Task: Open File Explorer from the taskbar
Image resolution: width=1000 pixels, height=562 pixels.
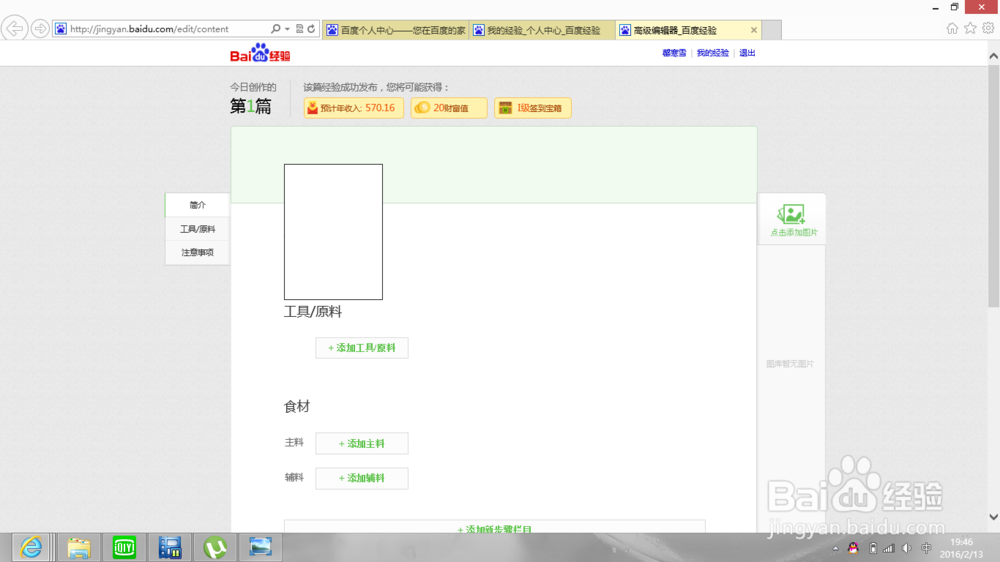Action: pos(78,547)
